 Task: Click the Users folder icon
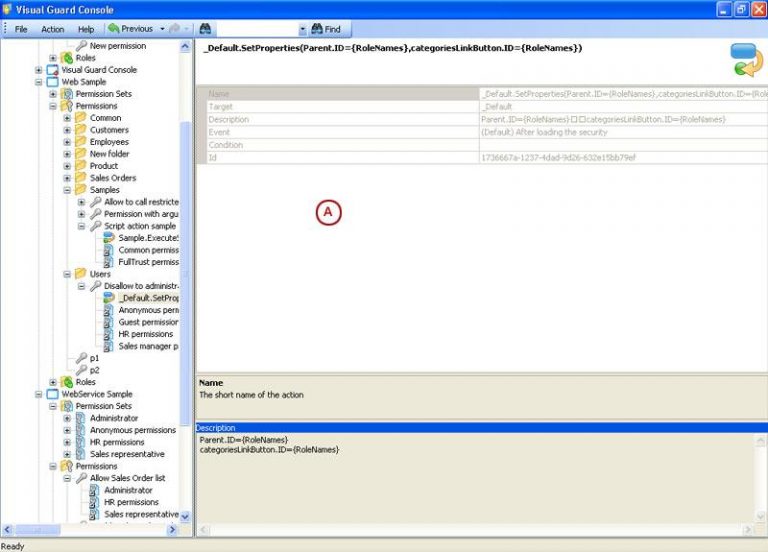(x=81, y=274)
